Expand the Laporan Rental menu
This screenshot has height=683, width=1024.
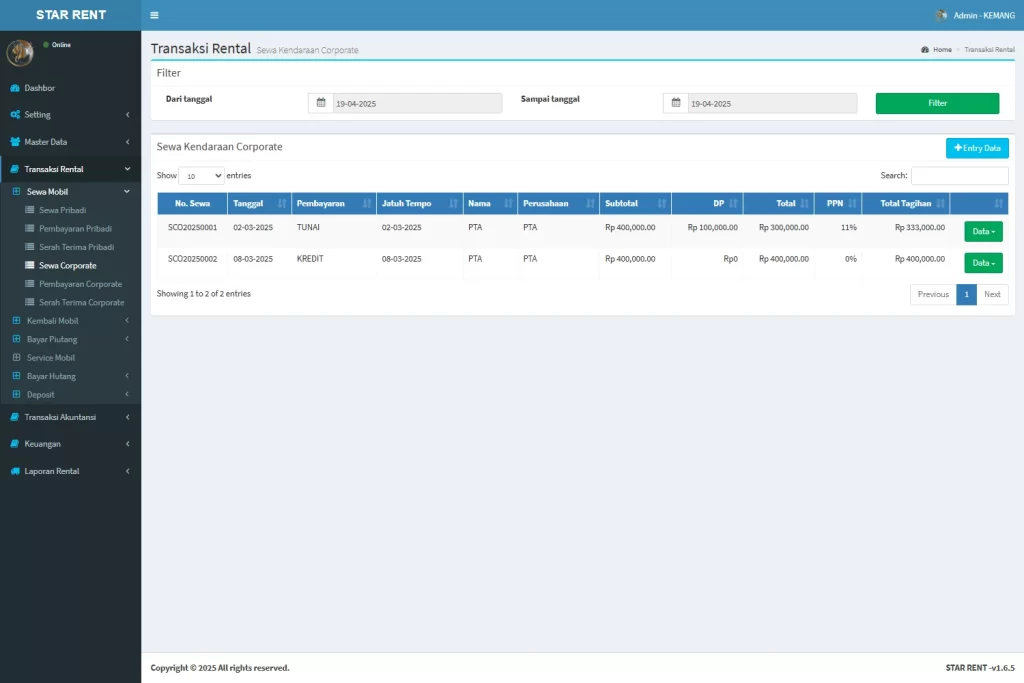pyautogui.click(x=69, y=471)
